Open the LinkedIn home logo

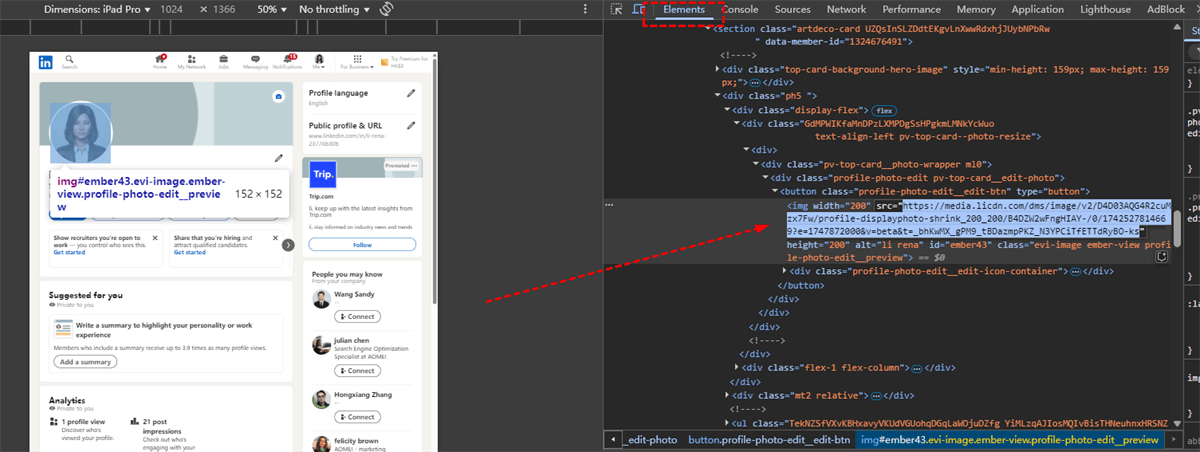(x=46, y=63)
